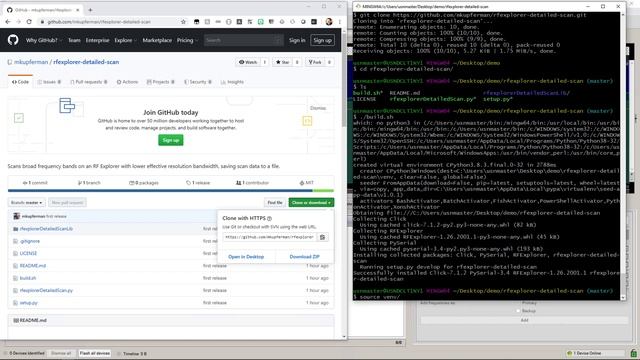Open the rfexplorerDetailedScan.py file
Image resolution: width=640 pixels, height=360 pixels.
coord(46,290)
